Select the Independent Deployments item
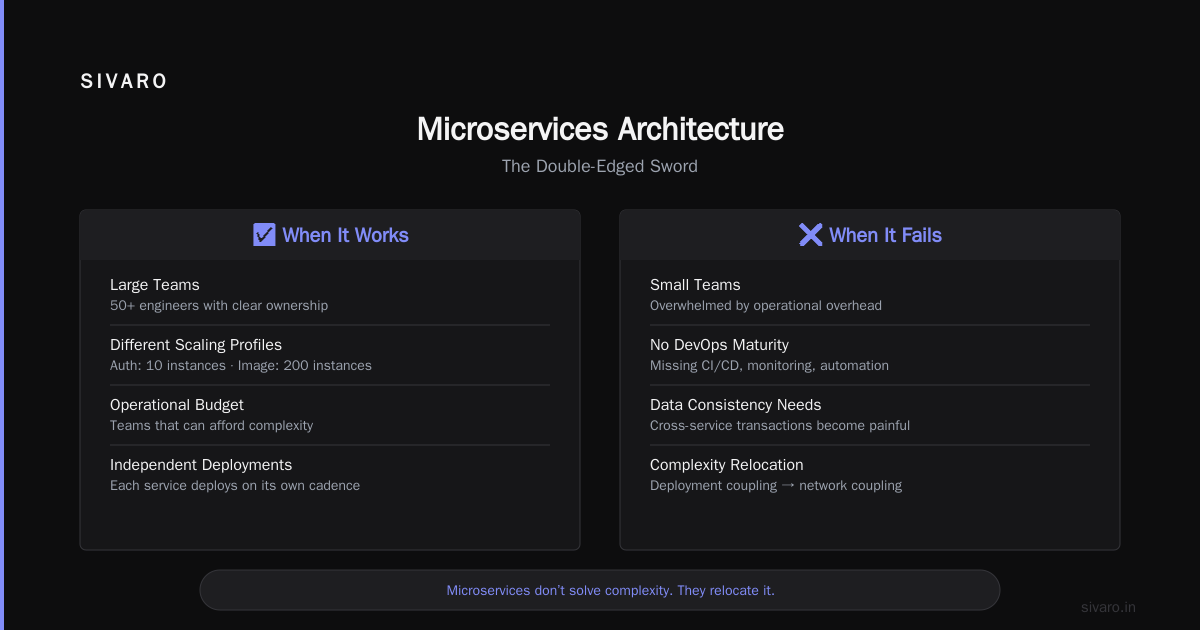Screen dimensions: 1200x630 201,465
